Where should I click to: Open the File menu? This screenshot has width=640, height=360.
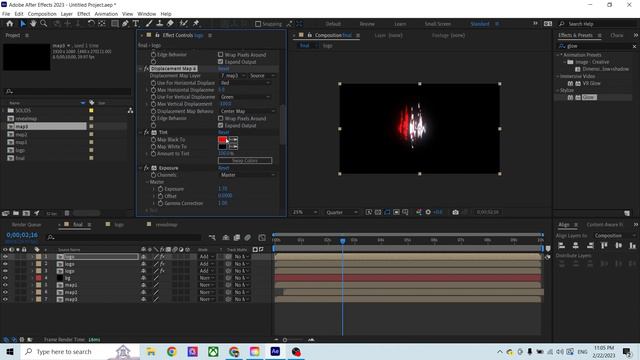[x=6, y=14]
